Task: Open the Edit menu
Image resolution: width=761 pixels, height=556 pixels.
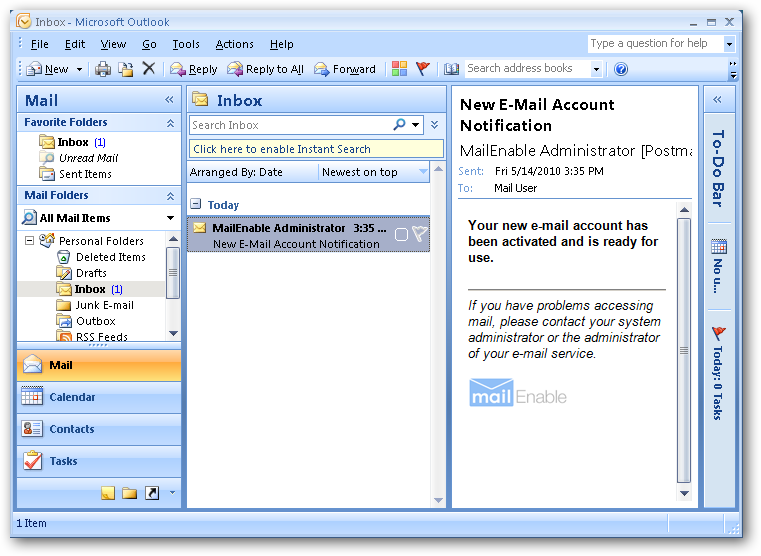Action: (75, 44)
